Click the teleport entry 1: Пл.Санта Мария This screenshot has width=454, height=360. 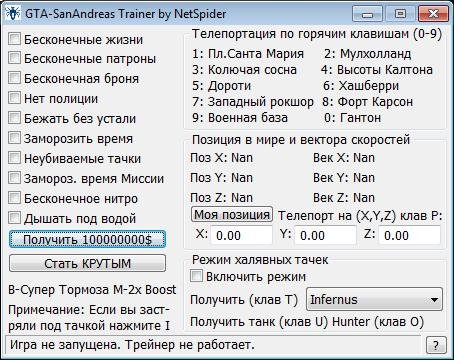click(x=248, y=54)
